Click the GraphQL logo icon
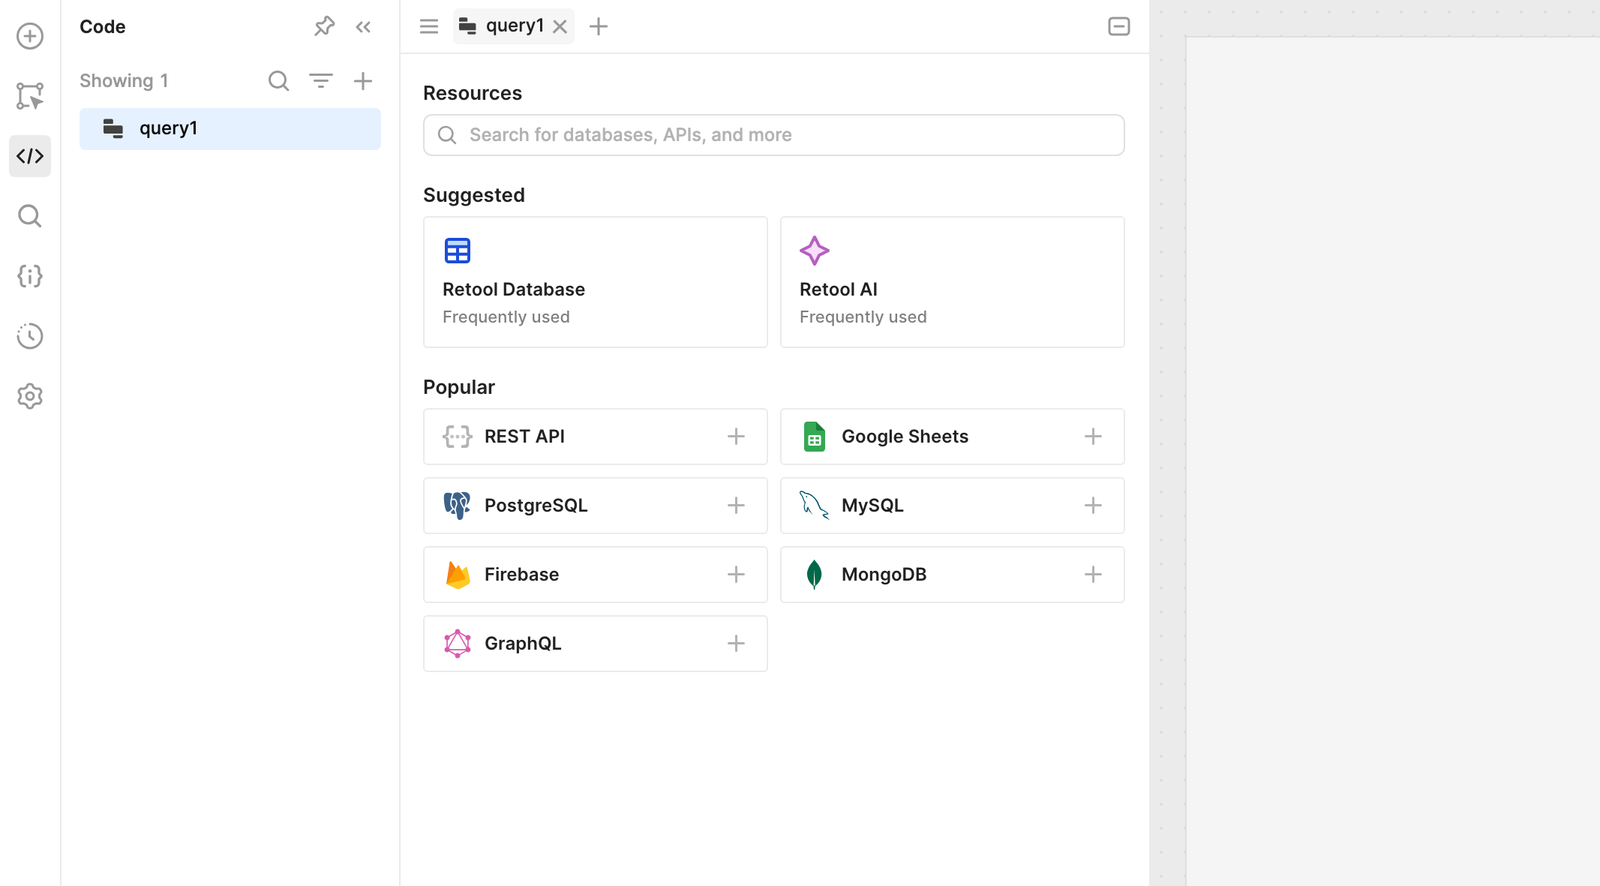Screen dimensions: 1600x886 [x=457, y=644]
